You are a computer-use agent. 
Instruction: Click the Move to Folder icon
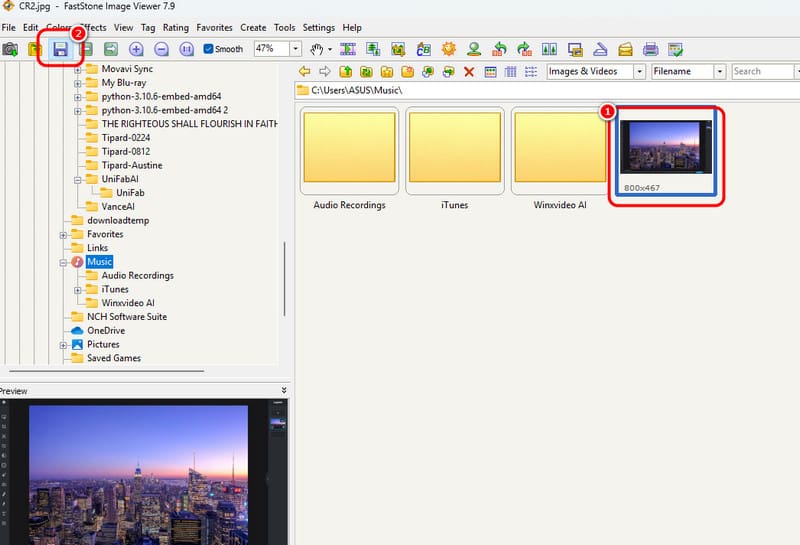[448, 71]
